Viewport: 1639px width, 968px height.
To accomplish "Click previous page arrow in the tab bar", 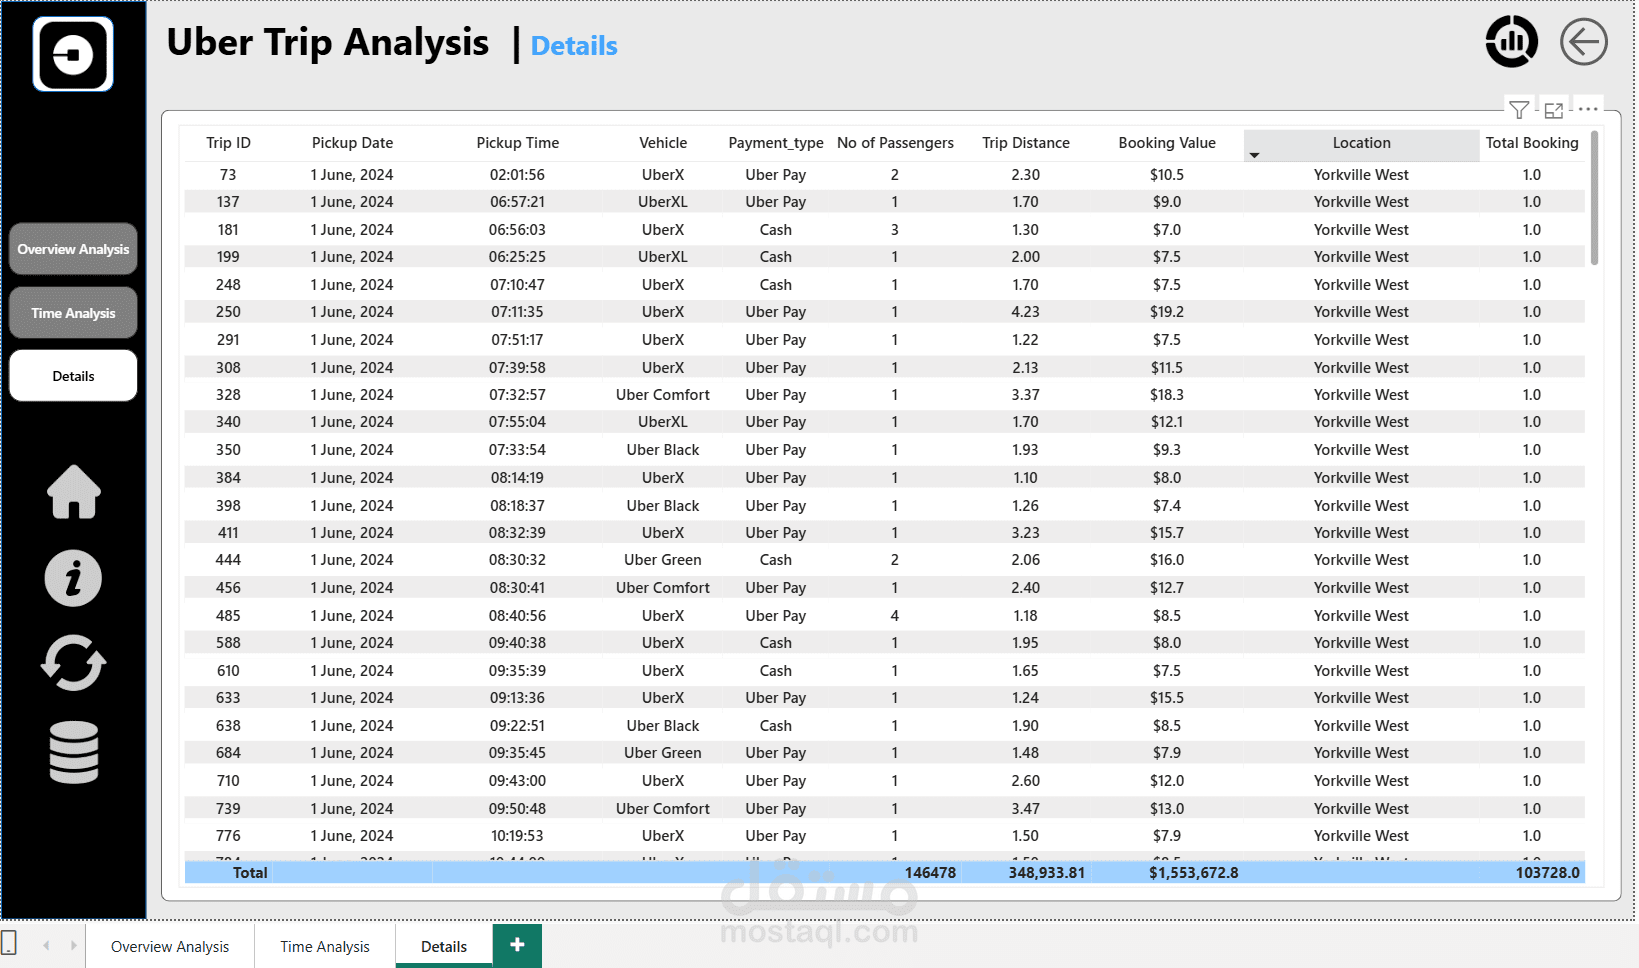I will [46, 945].
